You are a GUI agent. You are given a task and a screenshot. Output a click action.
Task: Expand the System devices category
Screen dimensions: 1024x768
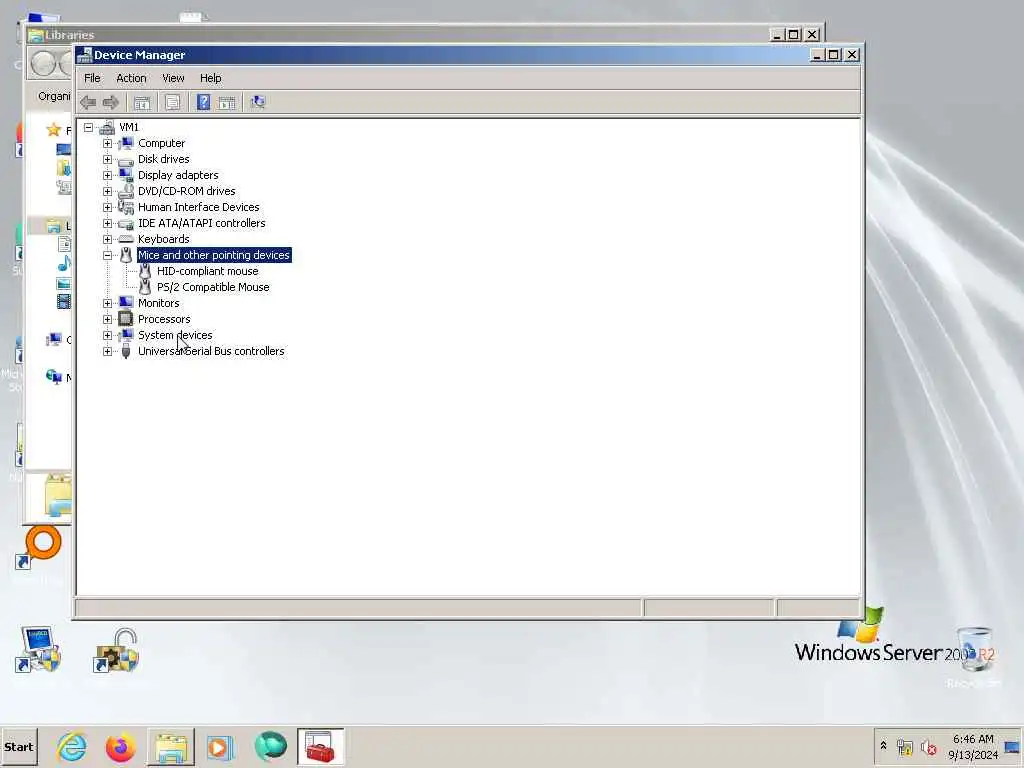(x=107, y=335)
